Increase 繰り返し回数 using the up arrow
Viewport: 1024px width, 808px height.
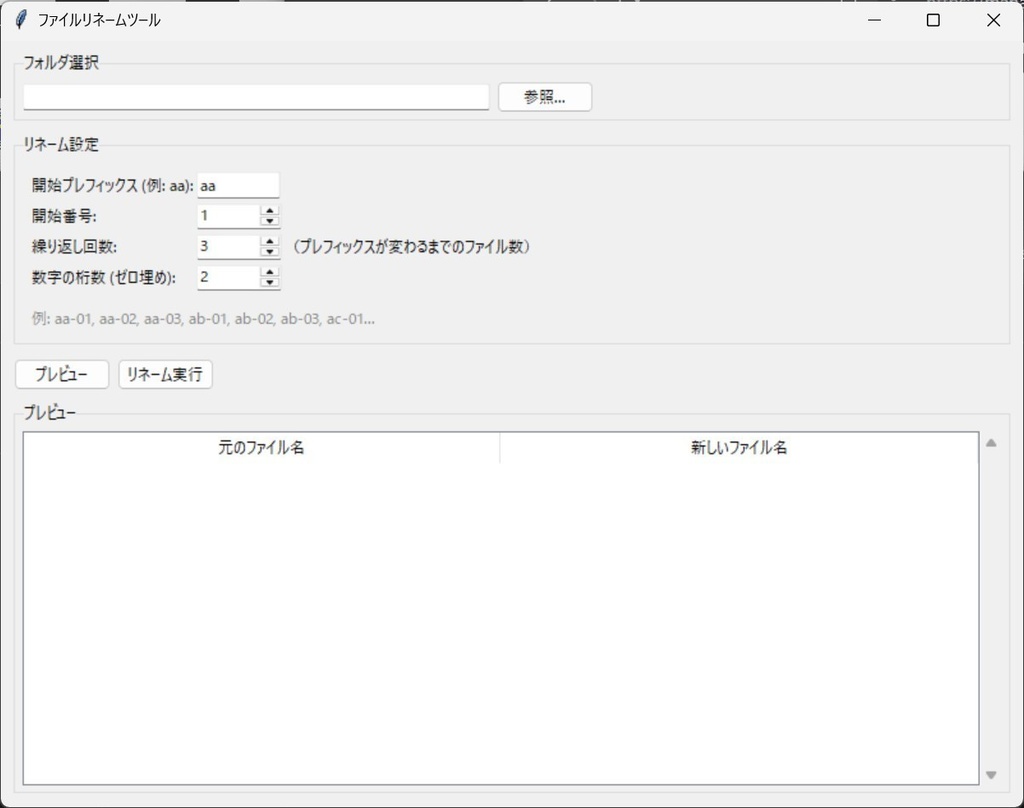click(268, 241)
